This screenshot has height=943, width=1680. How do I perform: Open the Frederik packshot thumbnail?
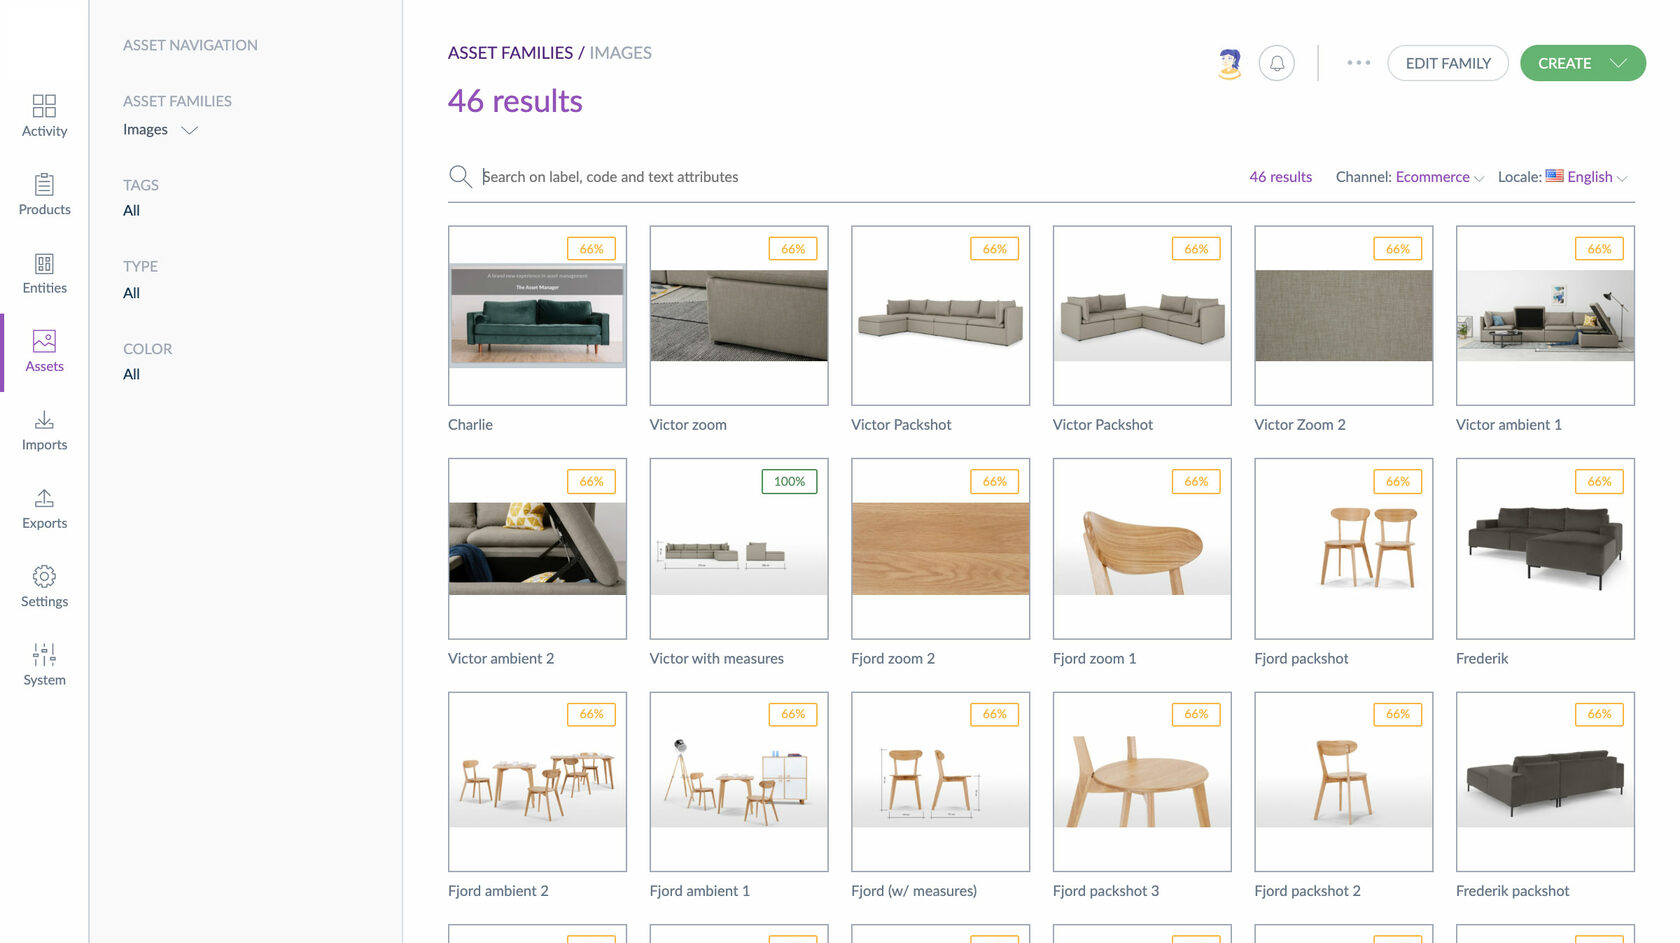[1545, 782]
